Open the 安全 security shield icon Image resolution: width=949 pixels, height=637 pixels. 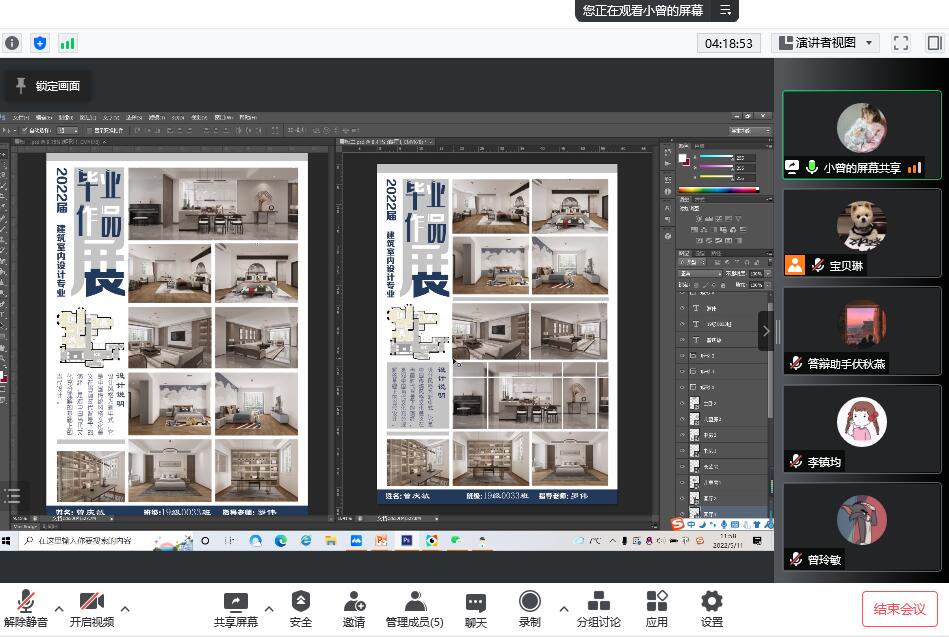coord(300,601)
